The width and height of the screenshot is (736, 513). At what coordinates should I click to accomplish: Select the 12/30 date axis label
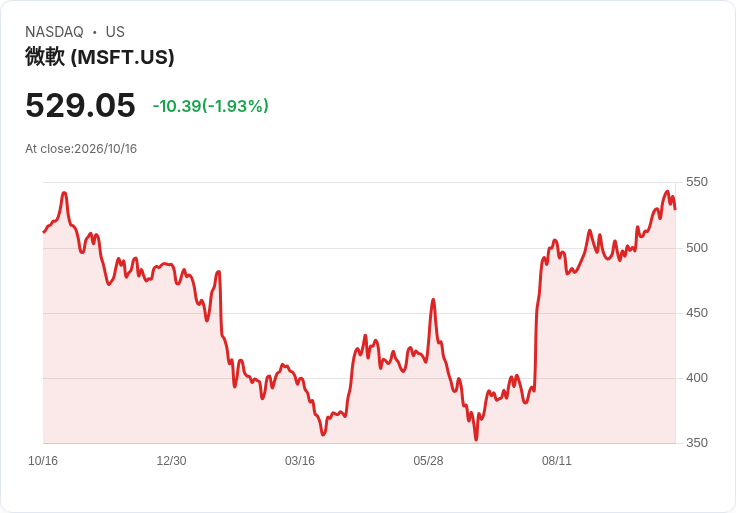pyautogui.click(x=171, y=461)
